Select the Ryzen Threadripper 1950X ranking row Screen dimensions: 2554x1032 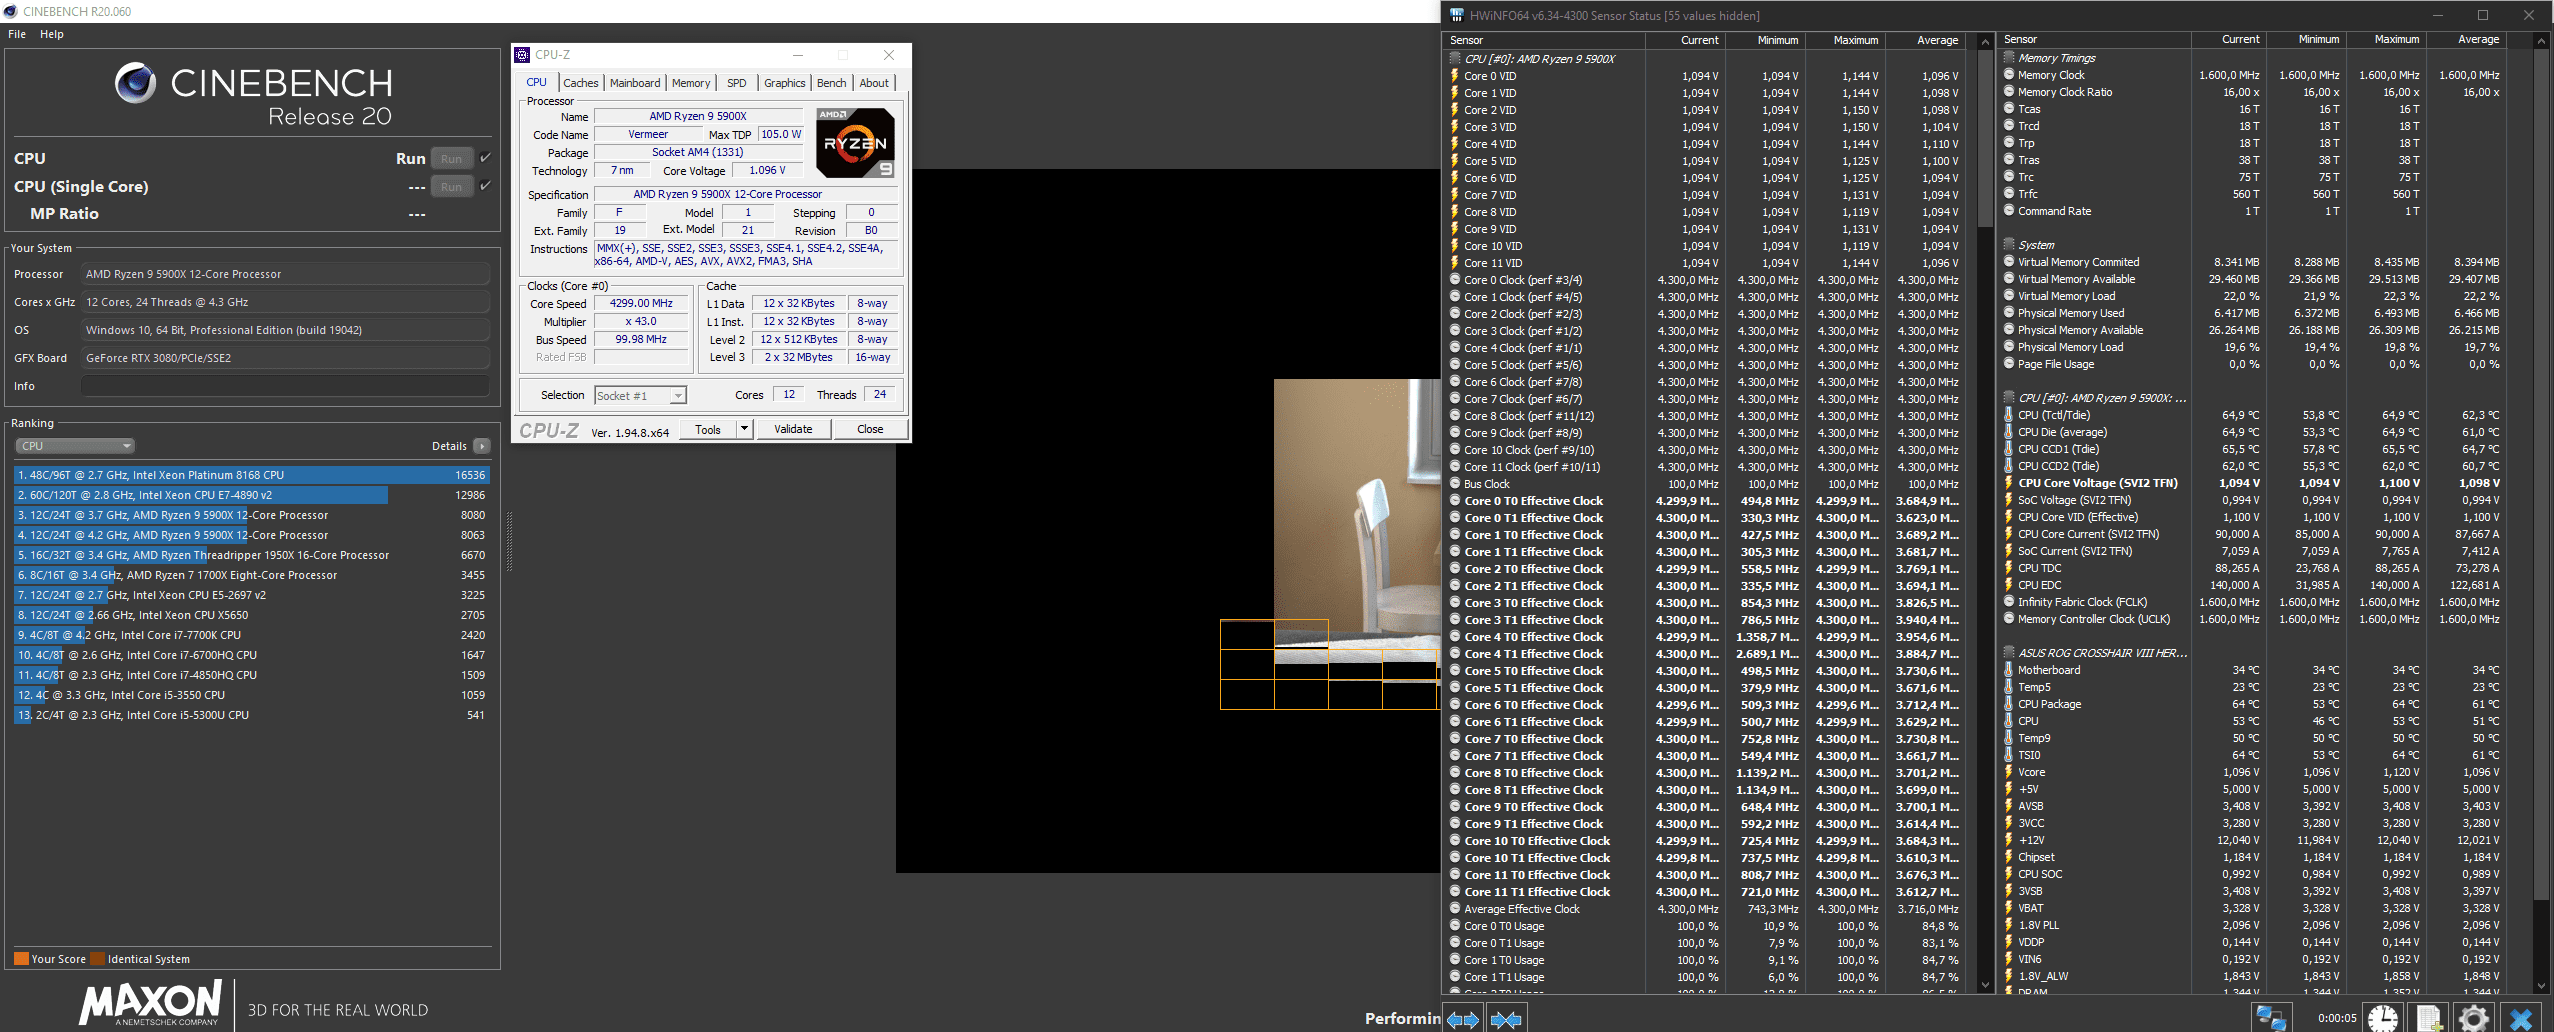click(252, 555)
